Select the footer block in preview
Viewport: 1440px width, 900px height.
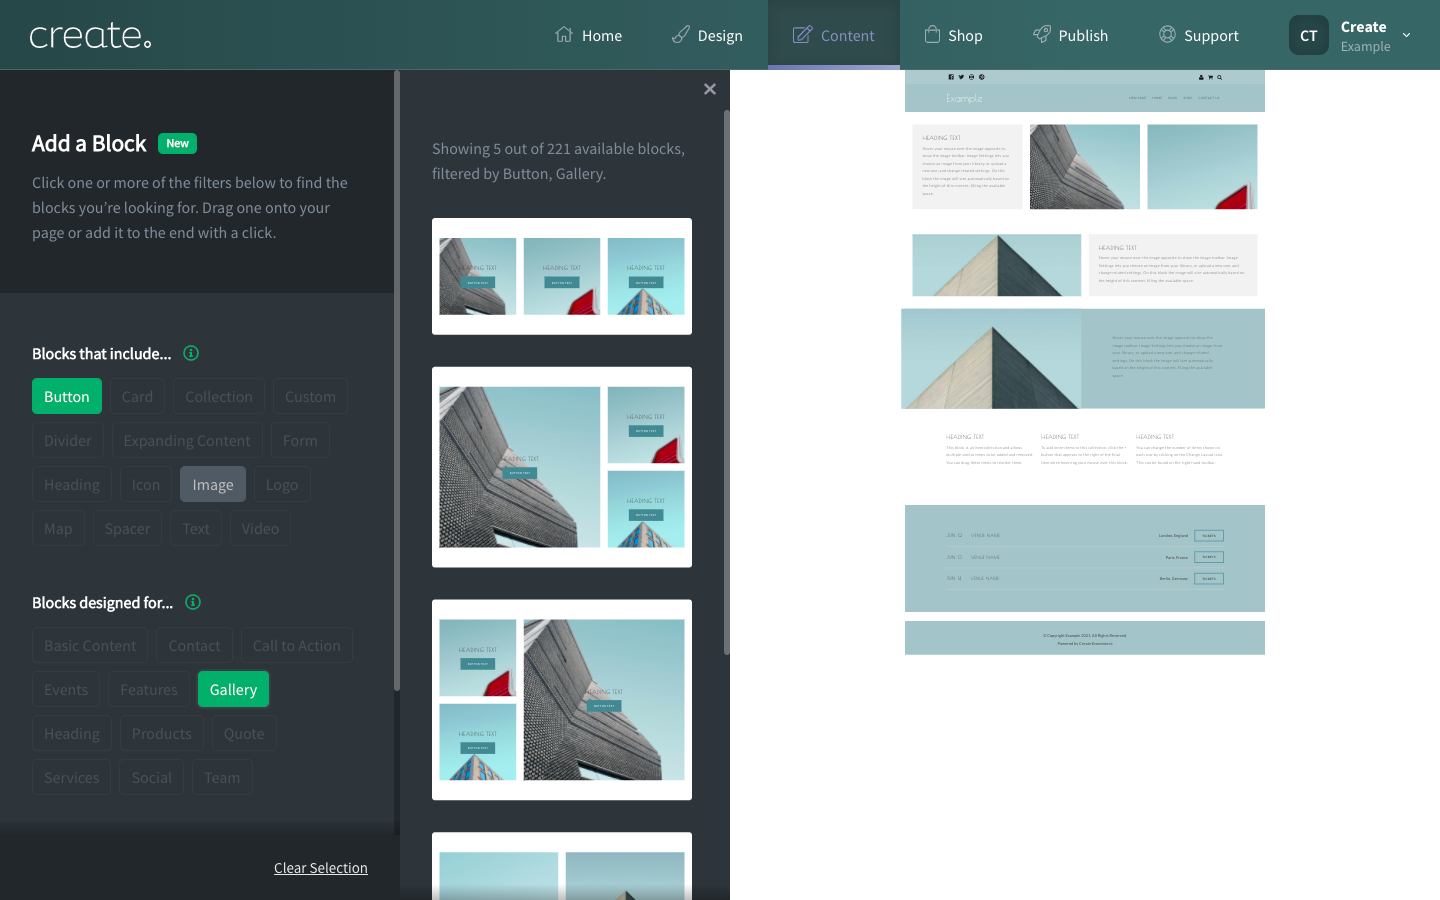(x=1085, y=638)
